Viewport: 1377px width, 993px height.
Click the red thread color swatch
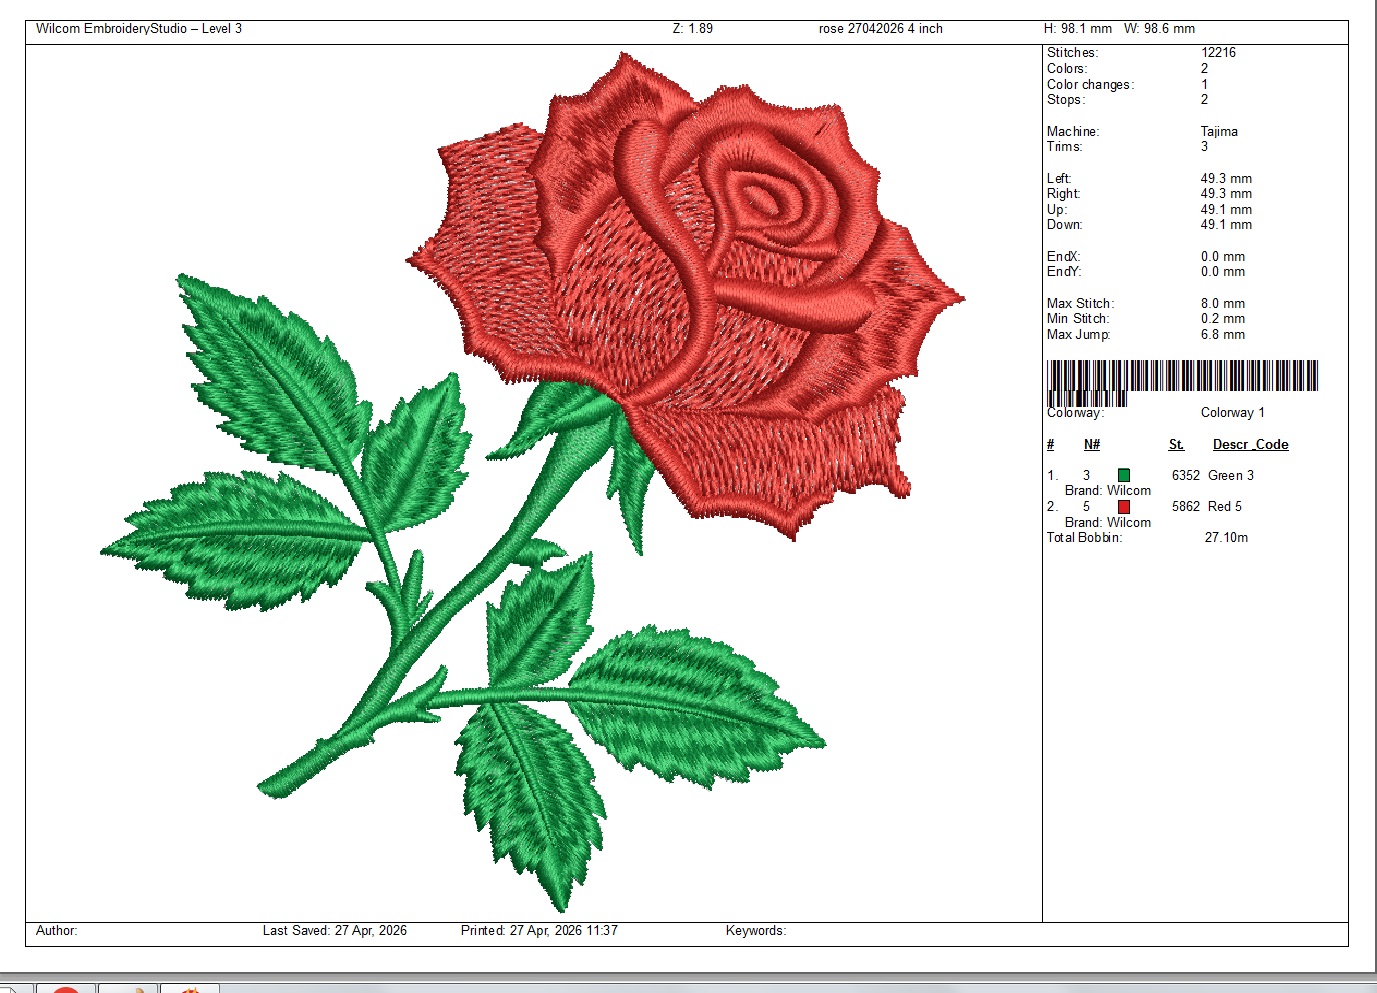pyautogui.click(x=1123, y=507)
